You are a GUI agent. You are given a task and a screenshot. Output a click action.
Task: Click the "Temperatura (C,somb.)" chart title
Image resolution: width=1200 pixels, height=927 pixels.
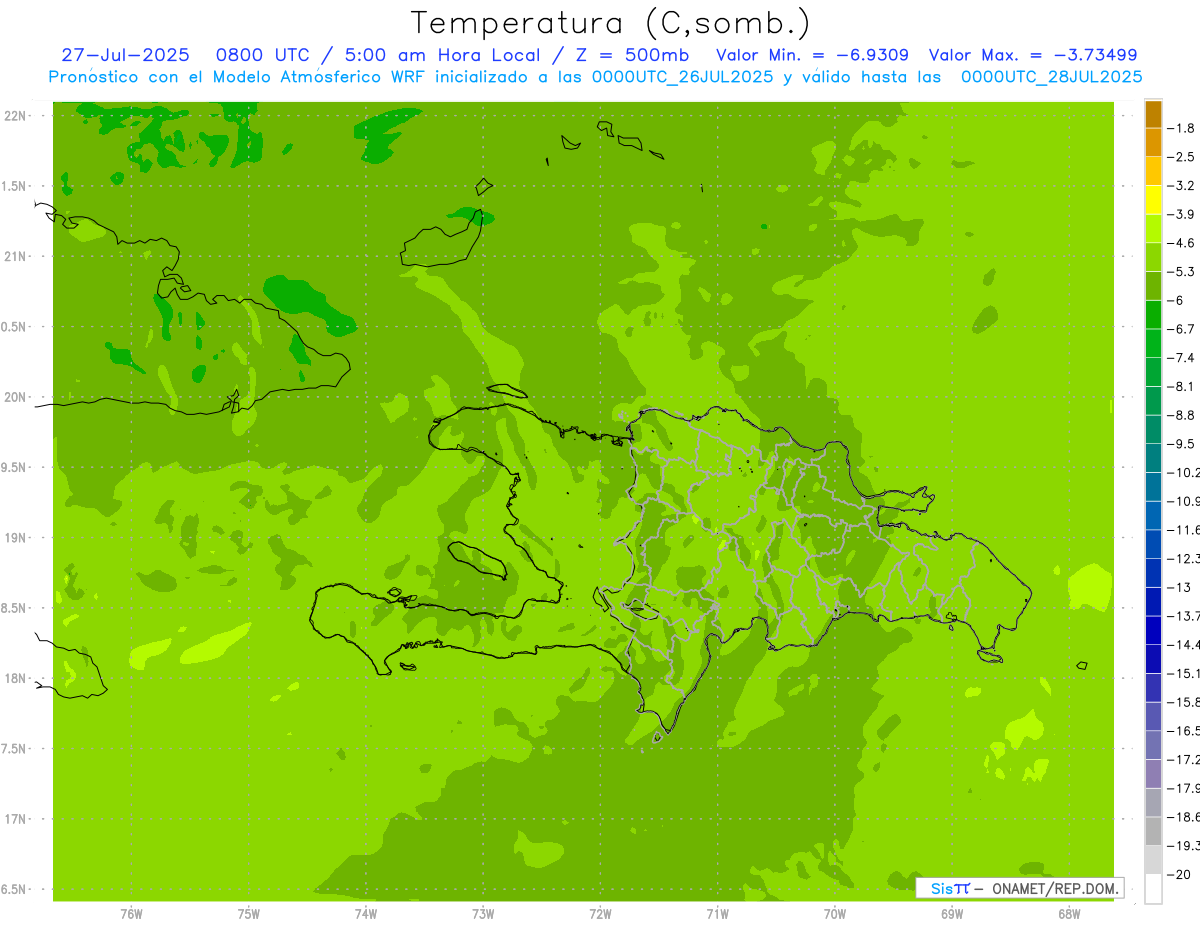tap(611, 23)
